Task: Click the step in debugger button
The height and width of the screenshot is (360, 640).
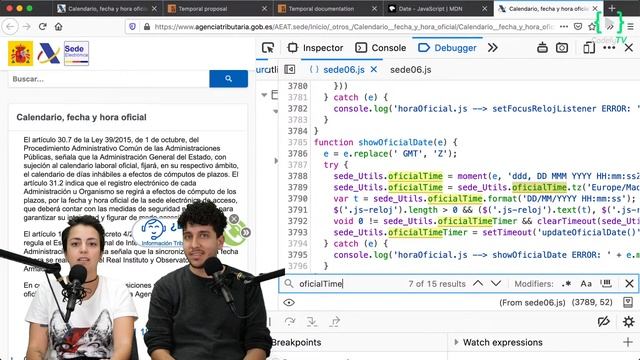Action: coord(312,322)
